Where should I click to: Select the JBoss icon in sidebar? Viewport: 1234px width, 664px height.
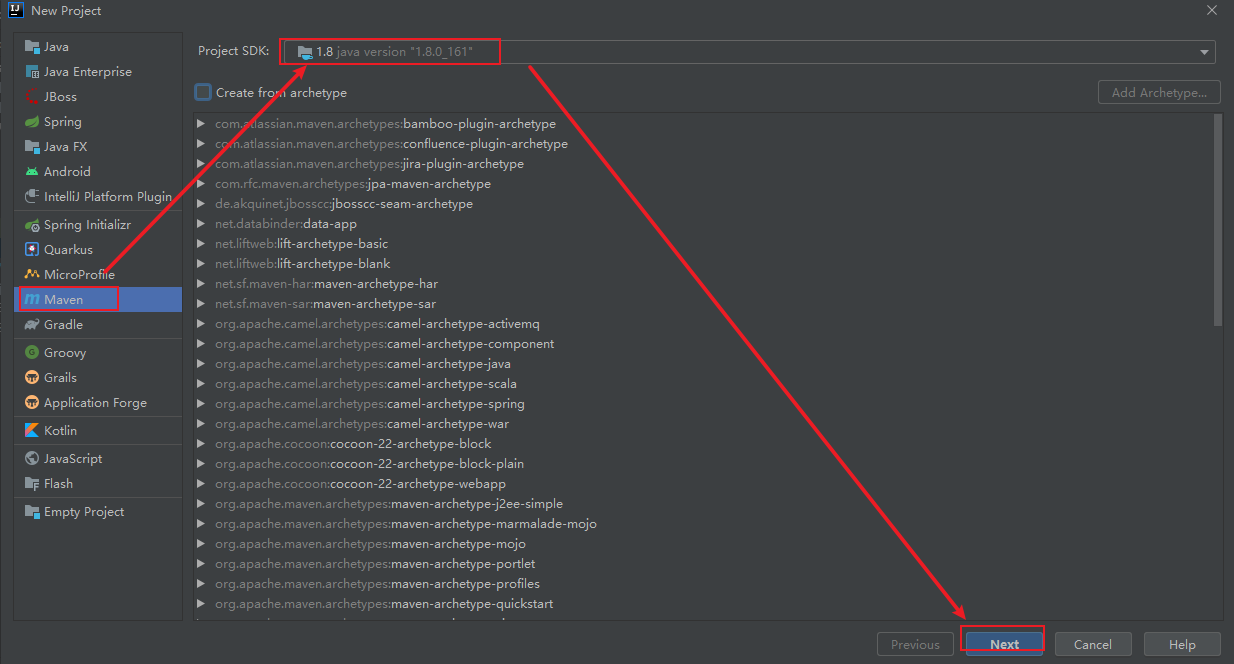(x=32, y=97)
